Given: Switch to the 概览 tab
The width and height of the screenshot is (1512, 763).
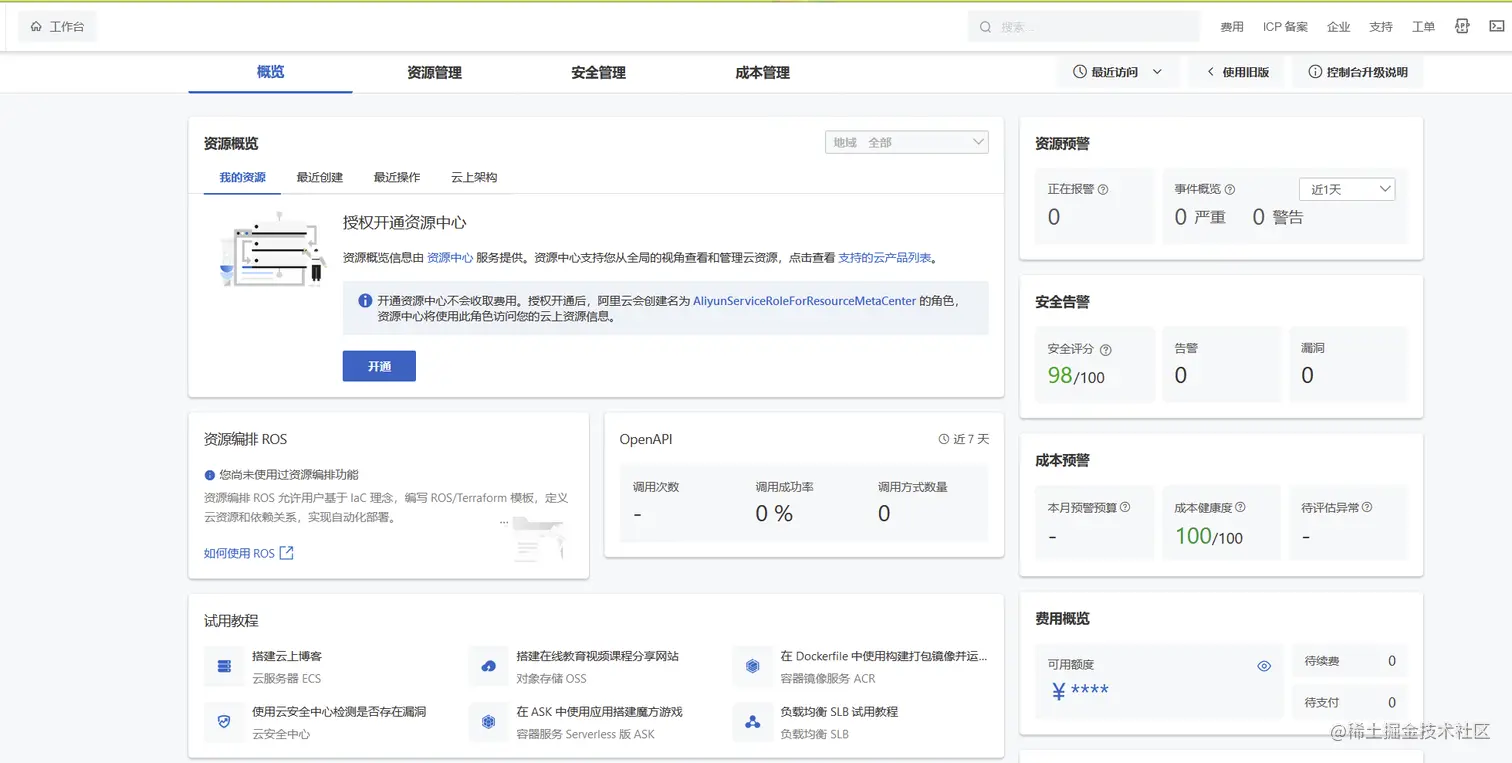Looking at the screenshot, I should pyautogui.click(x=270, y=72).
